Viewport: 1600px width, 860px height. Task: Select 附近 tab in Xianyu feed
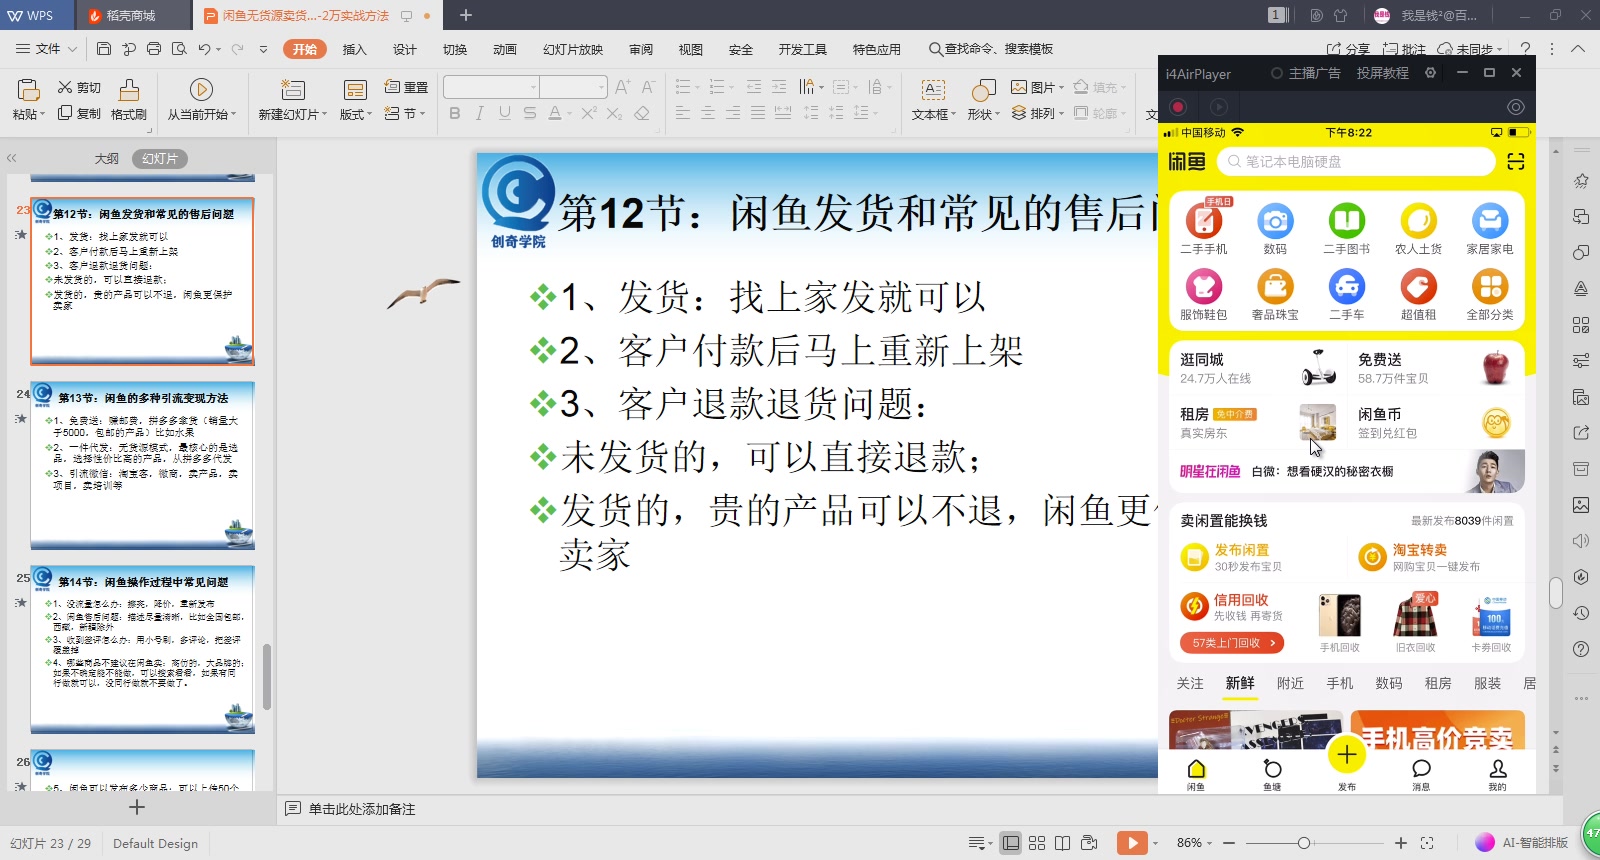1290,683
